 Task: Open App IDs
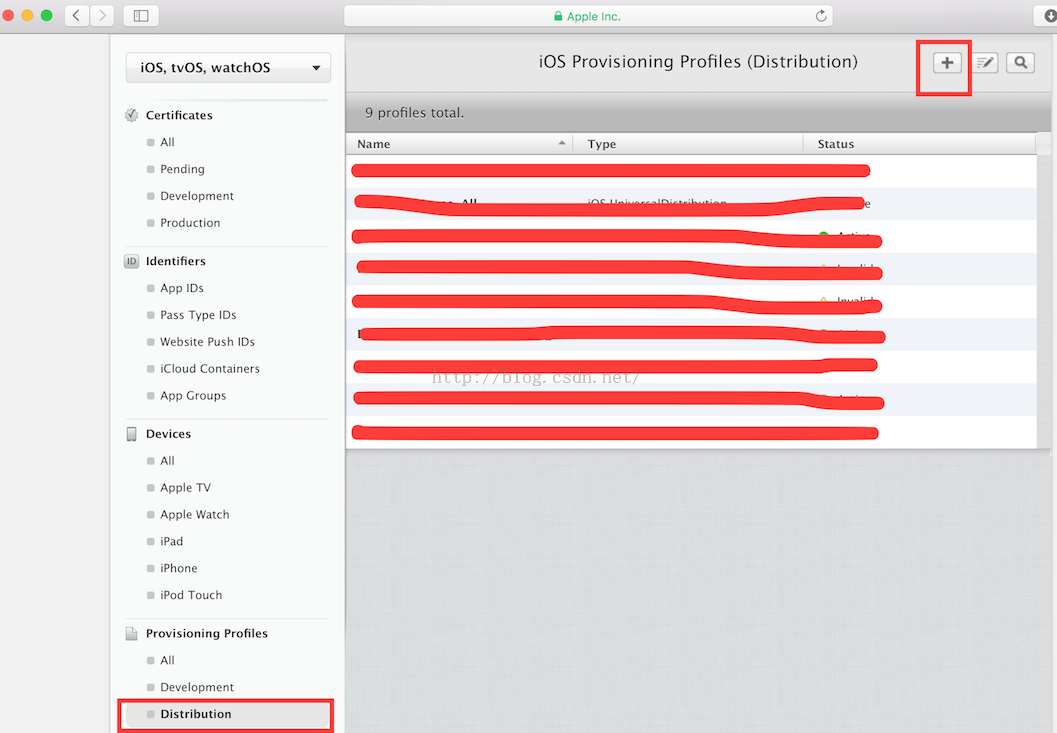(182, 288)
